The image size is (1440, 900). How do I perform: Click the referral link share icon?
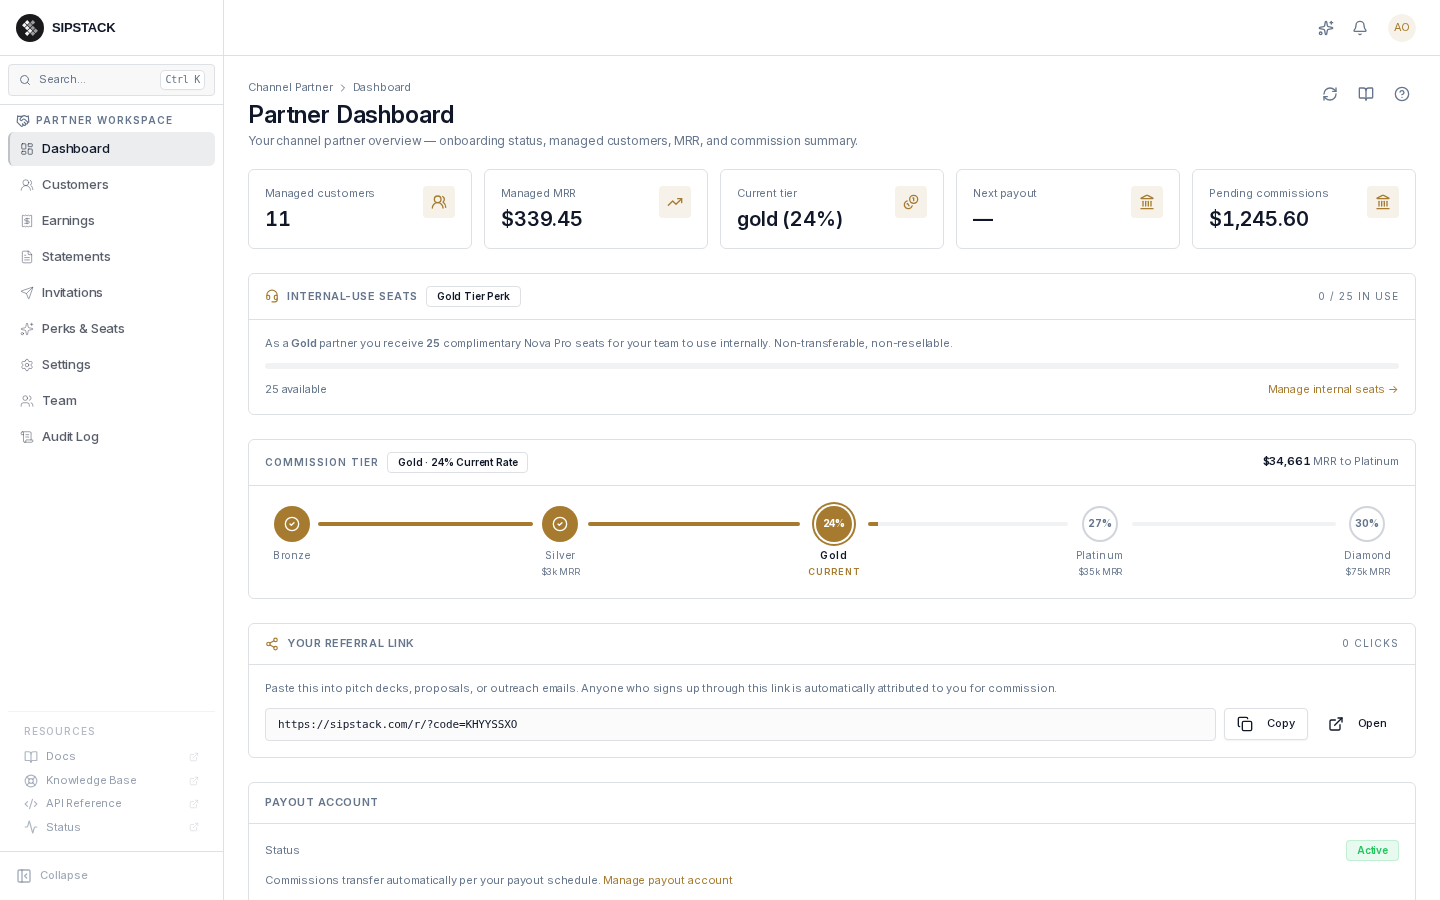pyautogui.click(x=272, y=644)
